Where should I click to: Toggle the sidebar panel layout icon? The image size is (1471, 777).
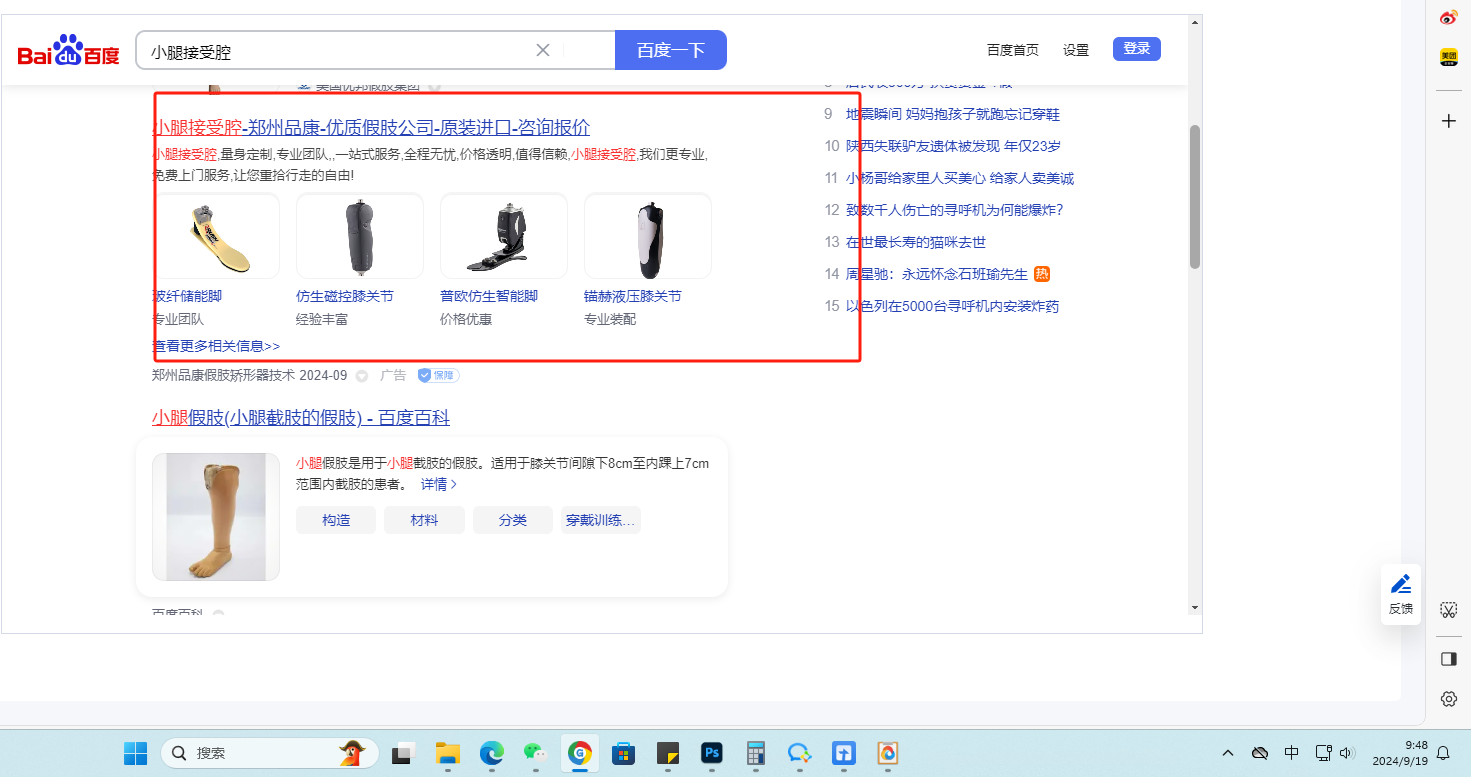(1449, 659)
